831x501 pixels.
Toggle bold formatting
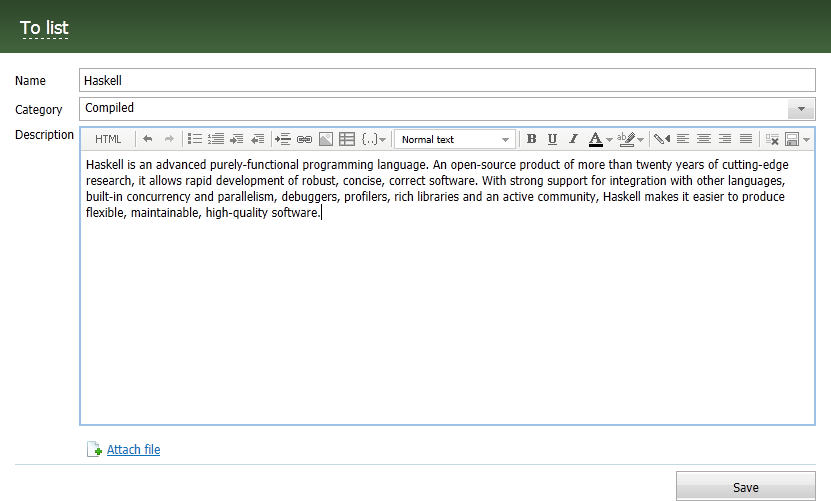pos(531,139)
